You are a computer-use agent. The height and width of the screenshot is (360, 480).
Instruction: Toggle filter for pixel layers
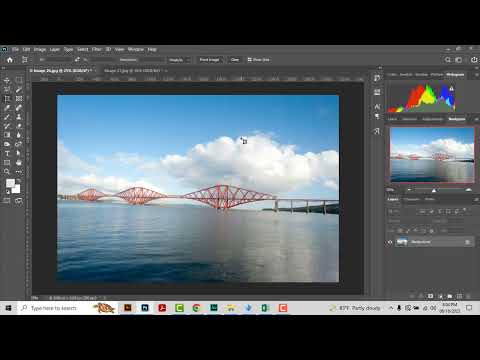click(x=422, y=211)
